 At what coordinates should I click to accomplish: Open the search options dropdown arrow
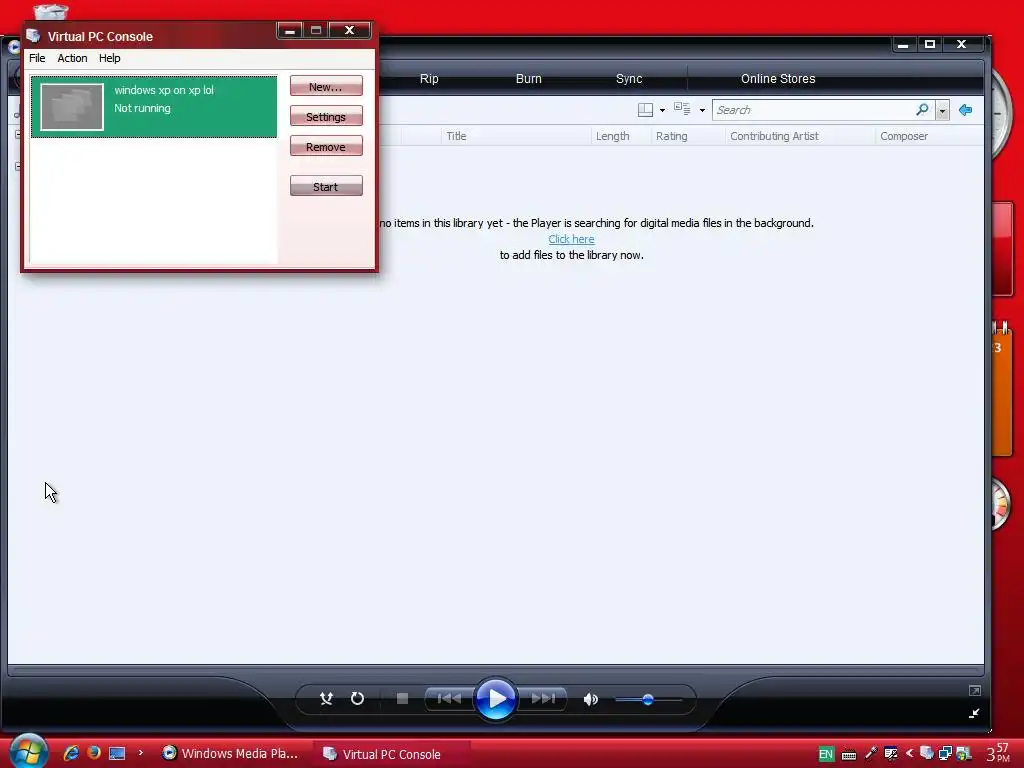pyautogui.click(x=942, y=110)
